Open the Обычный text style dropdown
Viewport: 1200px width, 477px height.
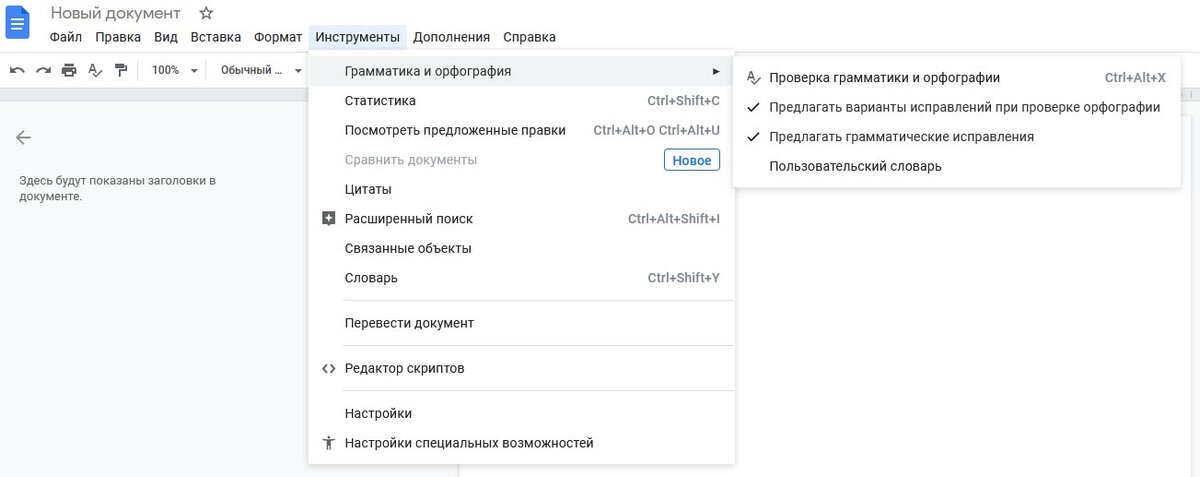tap(261, 70)
